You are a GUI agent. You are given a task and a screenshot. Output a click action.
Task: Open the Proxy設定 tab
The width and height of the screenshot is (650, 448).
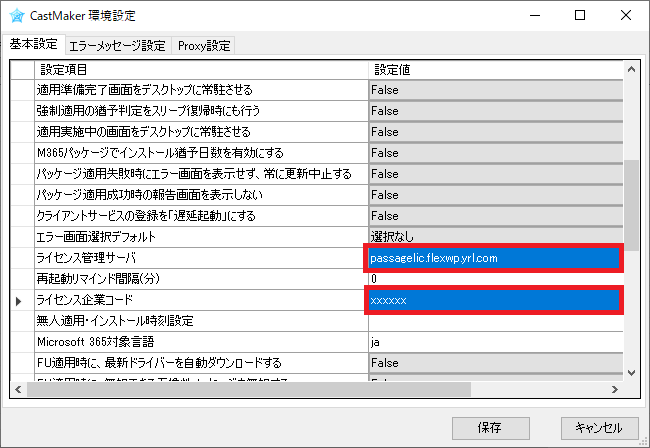coord(204,46)
